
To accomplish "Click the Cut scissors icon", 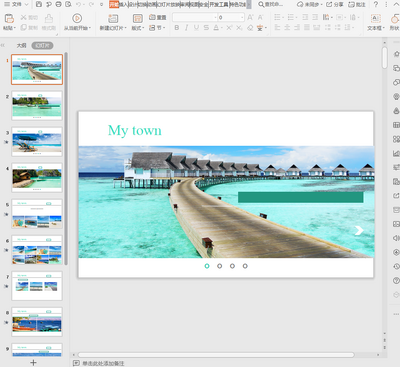I will [x=24, y=17].
